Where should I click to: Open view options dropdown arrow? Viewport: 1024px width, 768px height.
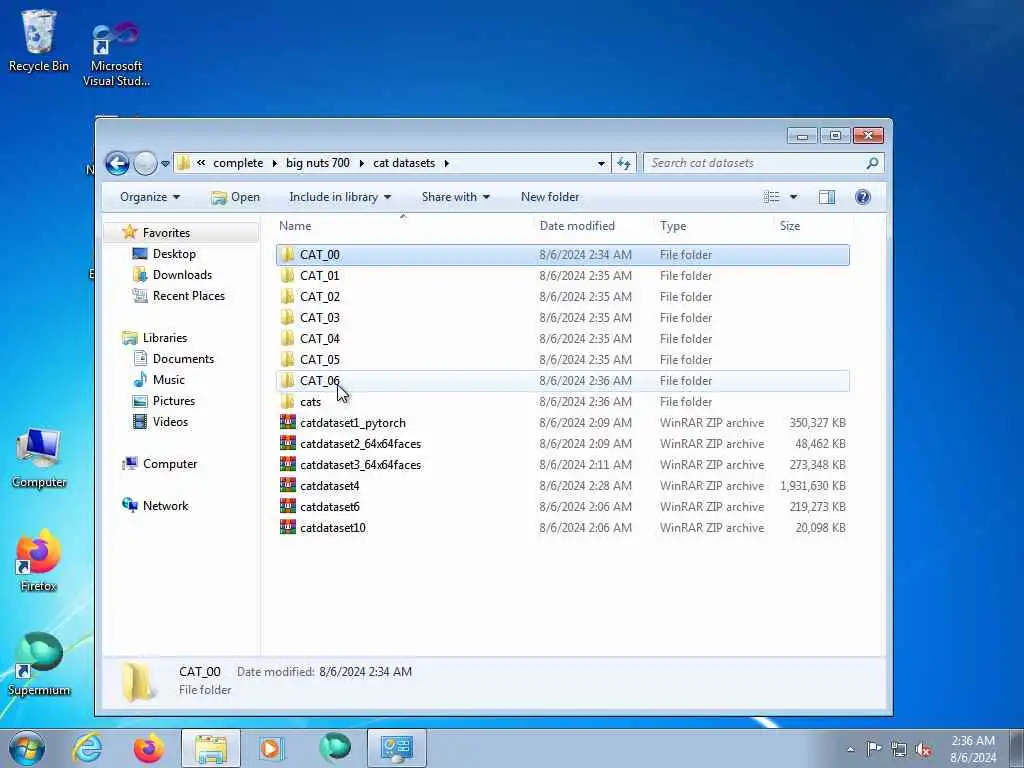click(793, 197)
